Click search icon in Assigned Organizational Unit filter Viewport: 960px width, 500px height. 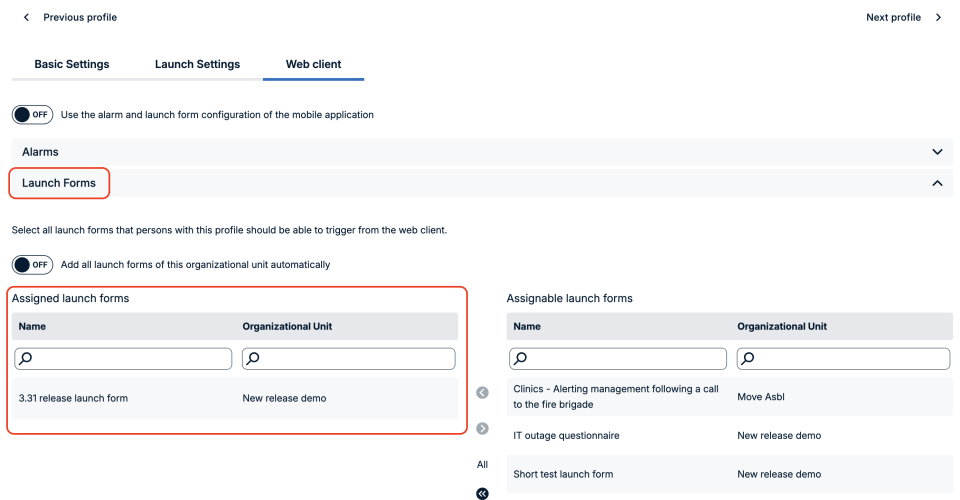coord(253,359)
